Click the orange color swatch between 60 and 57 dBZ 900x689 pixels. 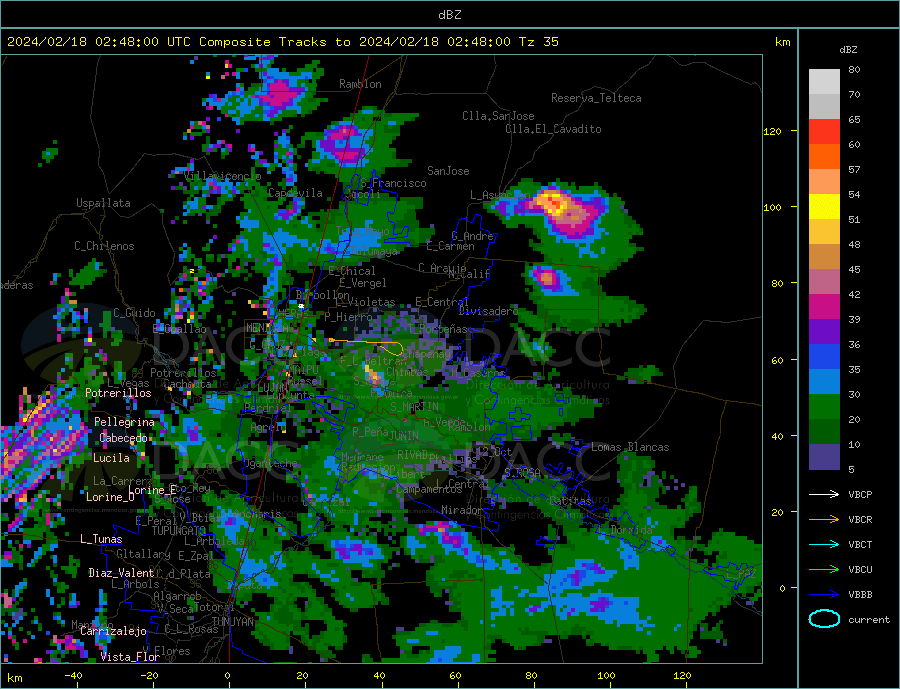click(824, 157)
